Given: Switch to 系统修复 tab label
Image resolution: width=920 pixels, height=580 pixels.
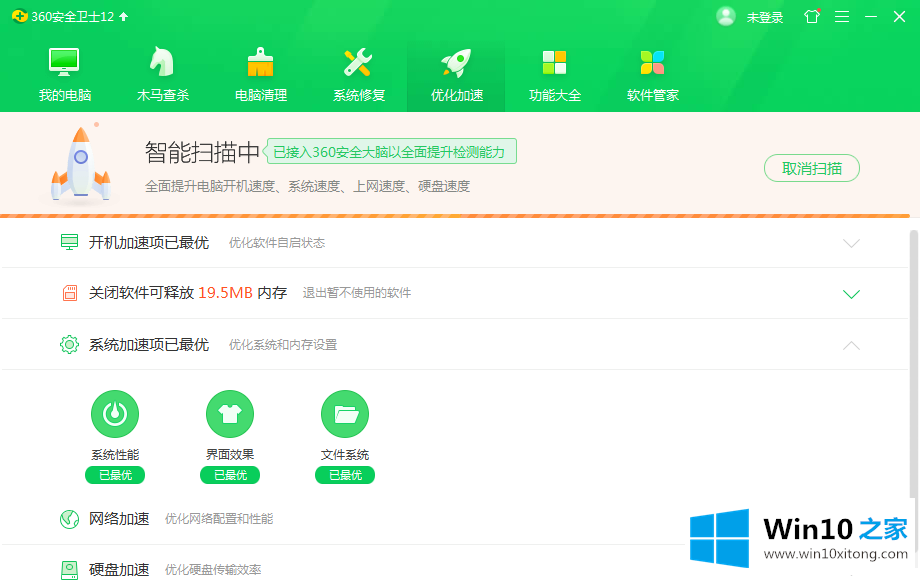Looking at the screenshot, I should point(358,95).
